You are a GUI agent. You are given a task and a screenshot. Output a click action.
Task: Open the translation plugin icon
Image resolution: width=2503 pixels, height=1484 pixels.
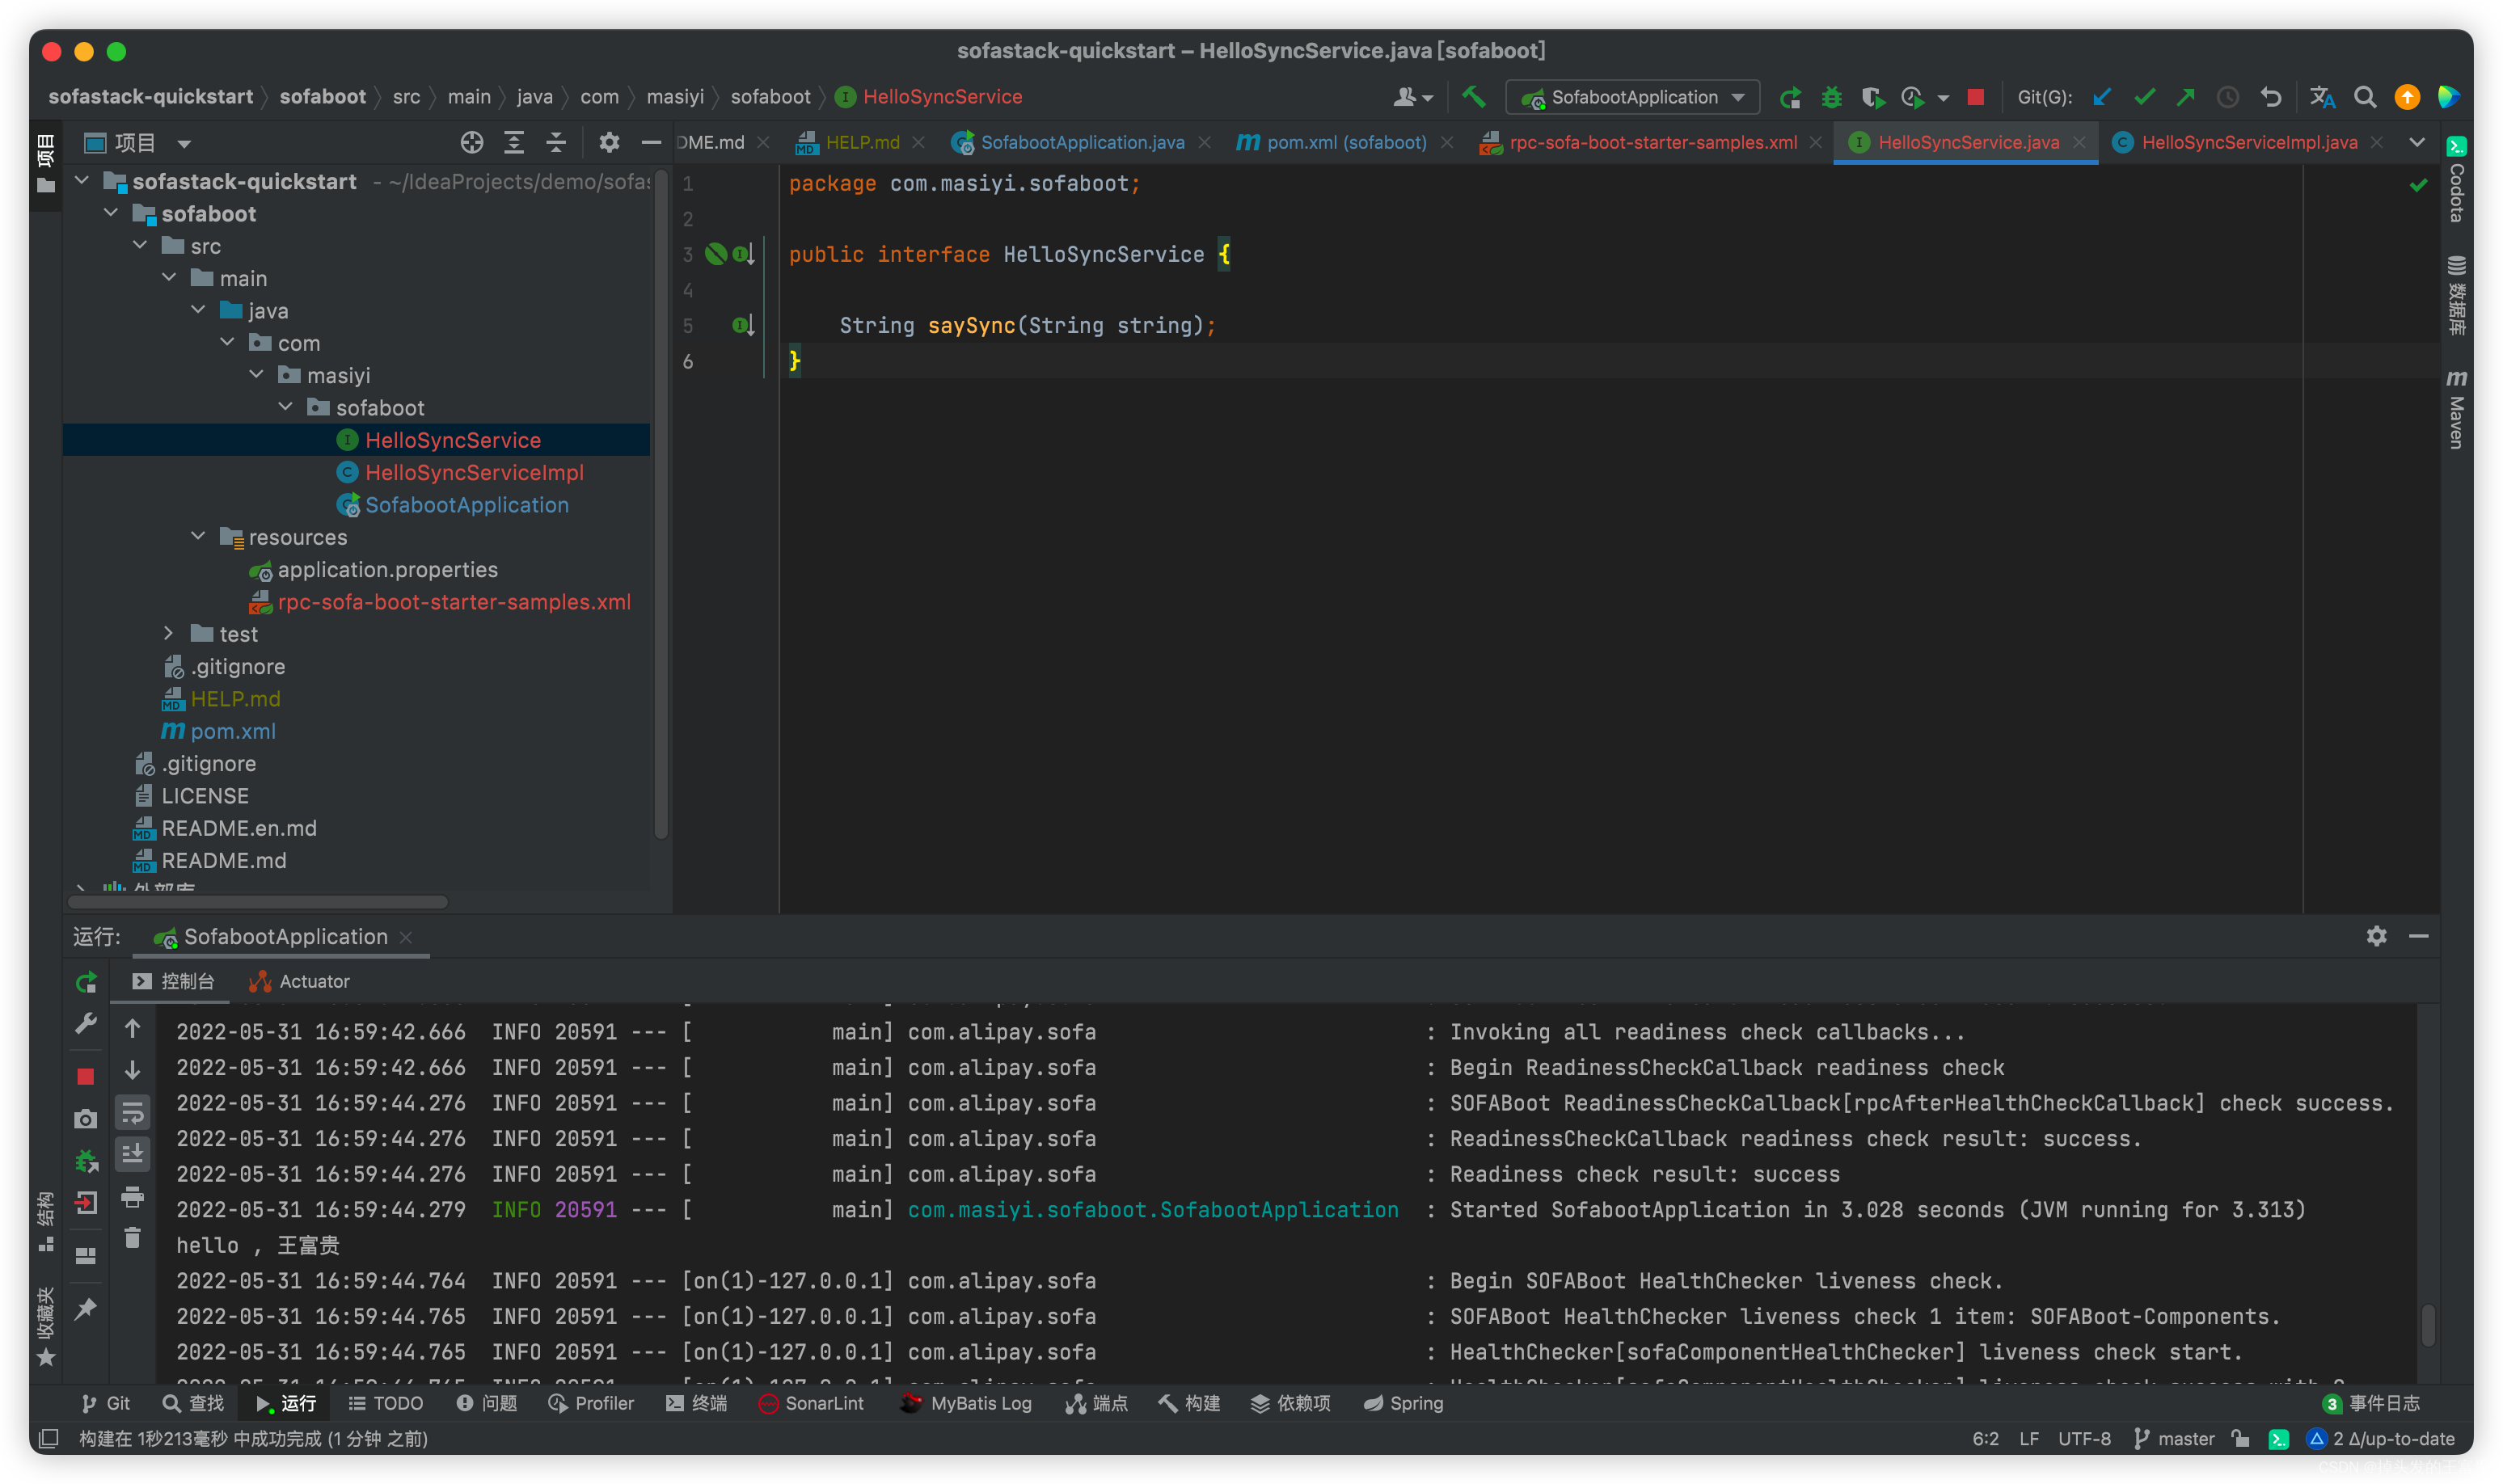coord(2322,97)
